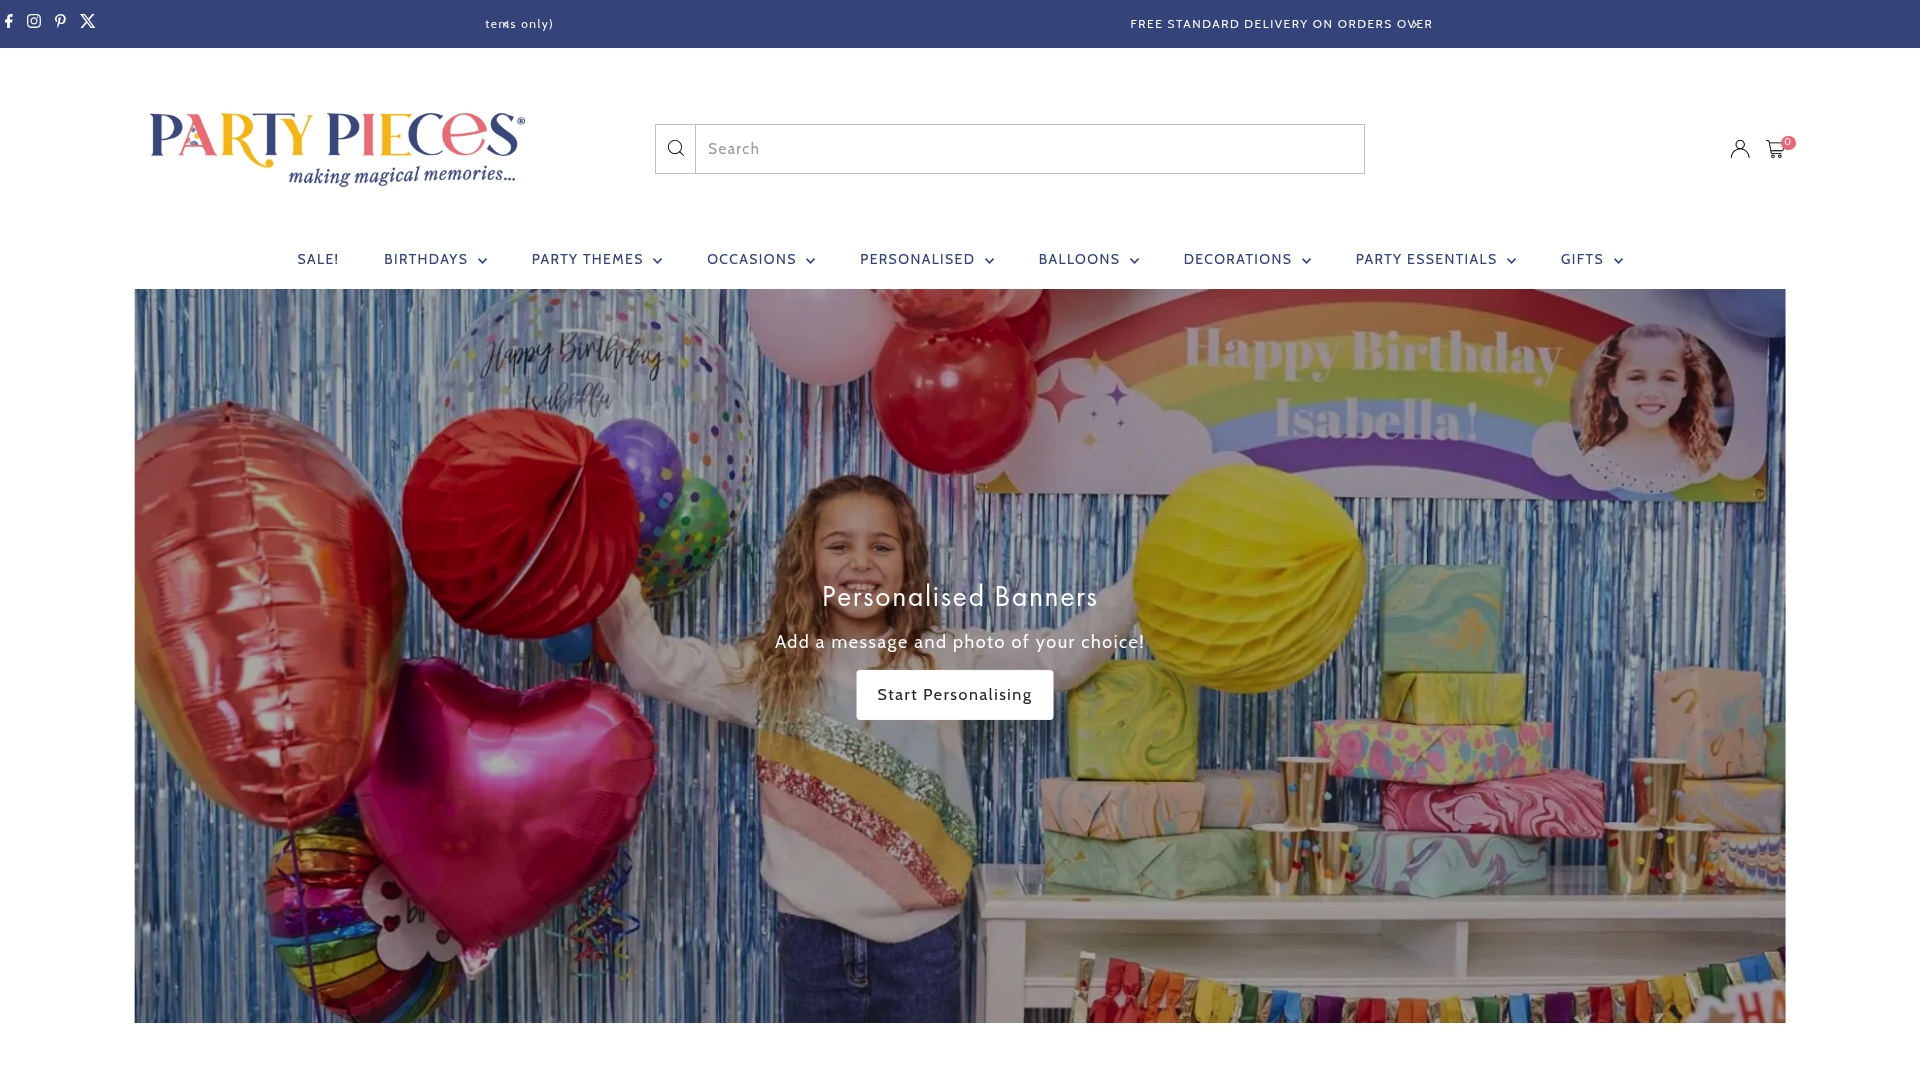The image size is (1920, 1080).
Task: Click the Start Personalising button
Action: [954, 694]
